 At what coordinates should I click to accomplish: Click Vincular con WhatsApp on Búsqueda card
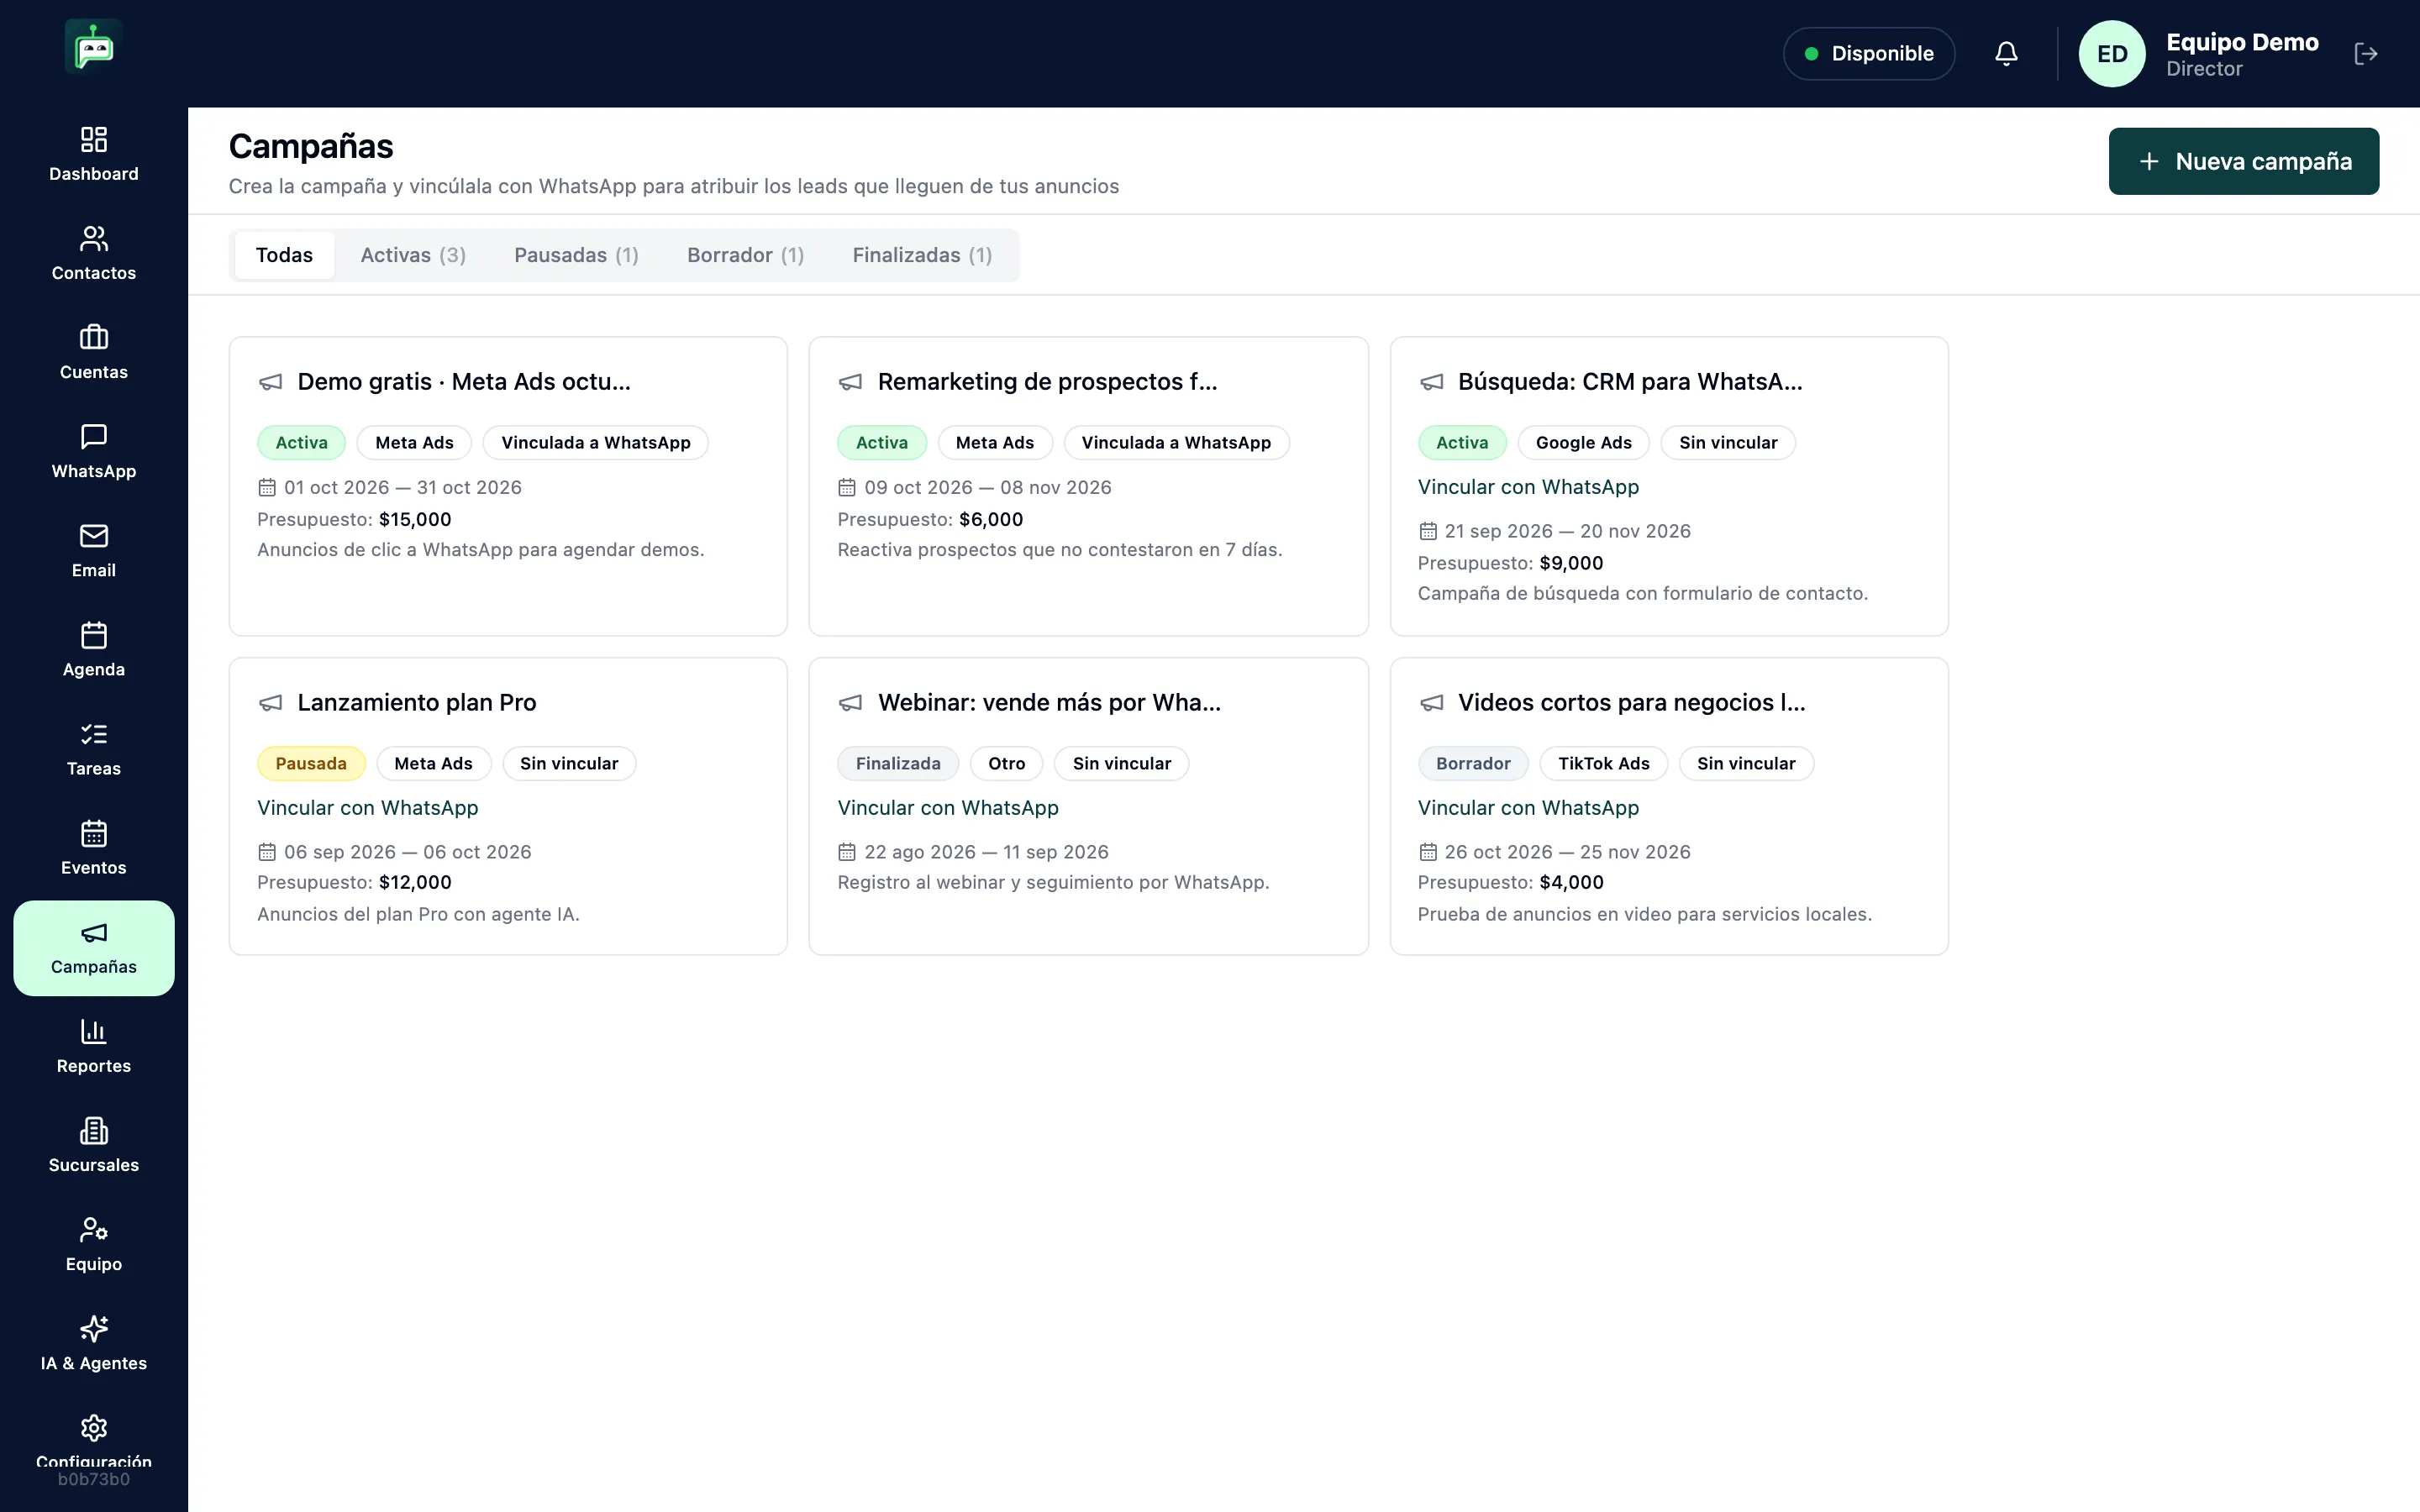[x=1528, y=487]
